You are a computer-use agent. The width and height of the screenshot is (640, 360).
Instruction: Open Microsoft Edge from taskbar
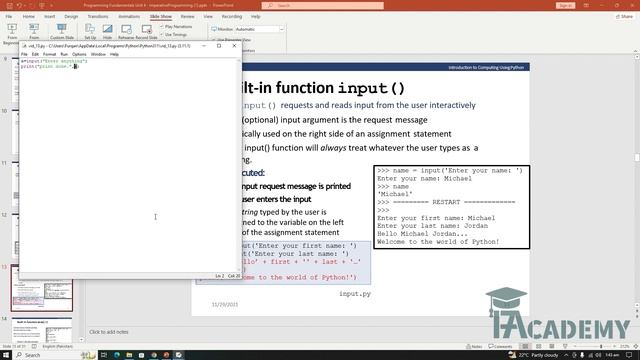[x=117, y=355]
